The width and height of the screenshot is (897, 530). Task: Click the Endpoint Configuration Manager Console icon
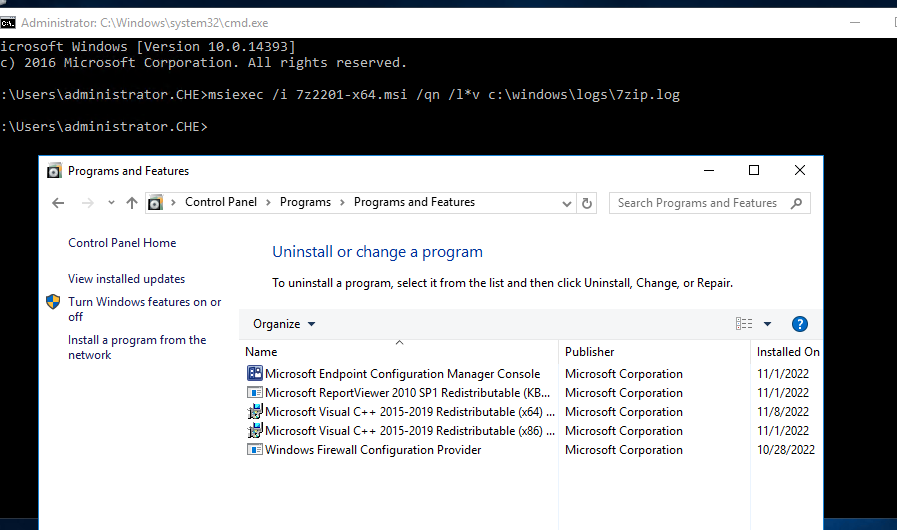coord(255,373)
